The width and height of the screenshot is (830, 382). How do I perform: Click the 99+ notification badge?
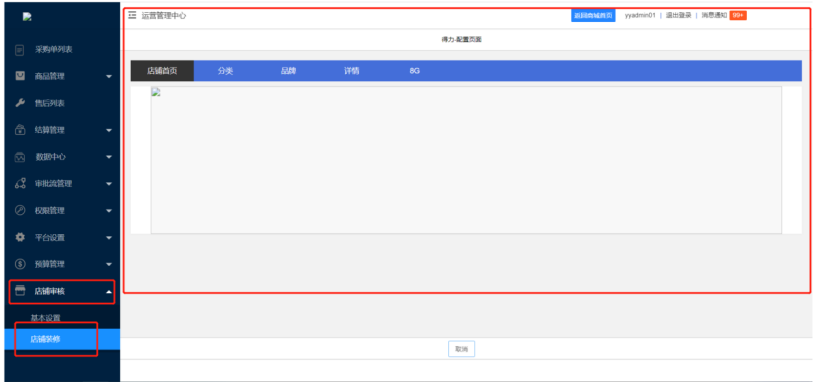(x=737, y=15)
